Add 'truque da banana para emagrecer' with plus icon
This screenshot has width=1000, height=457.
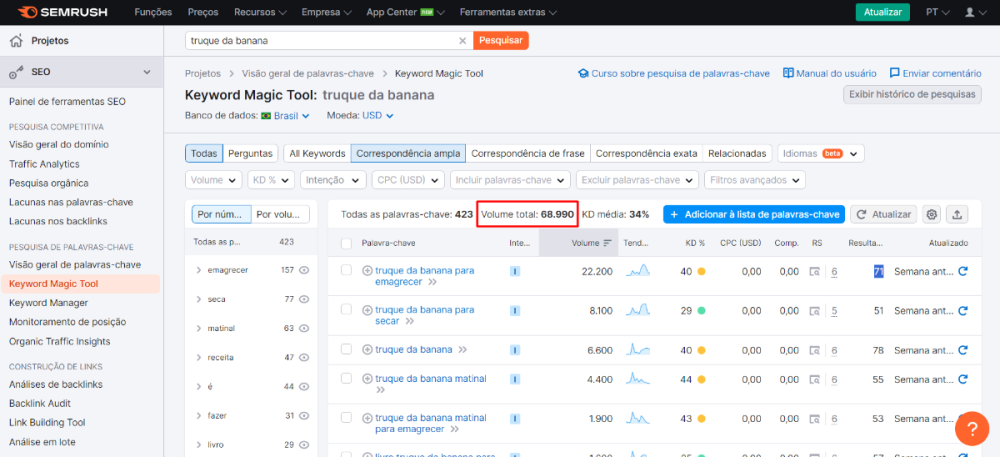(367, 270)
